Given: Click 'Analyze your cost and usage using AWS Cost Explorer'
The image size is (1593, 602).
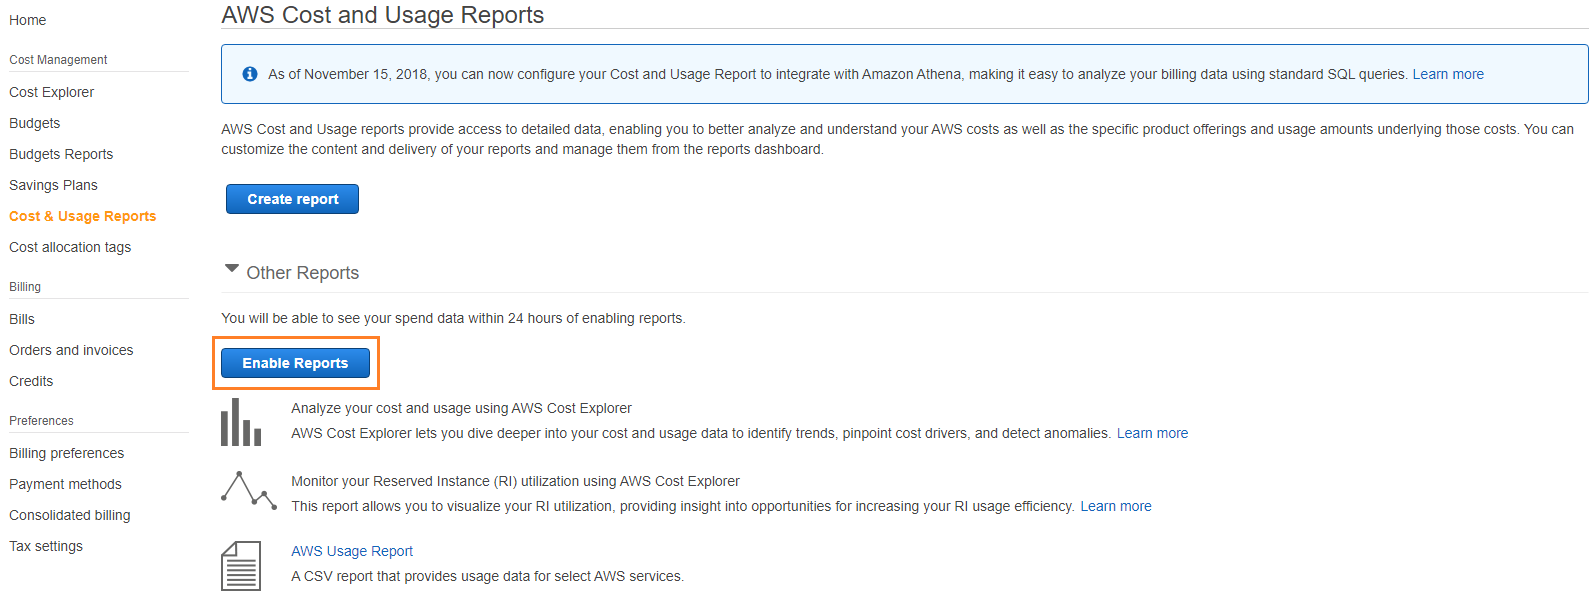Looking at the screenshot, I should pos(461,408).
